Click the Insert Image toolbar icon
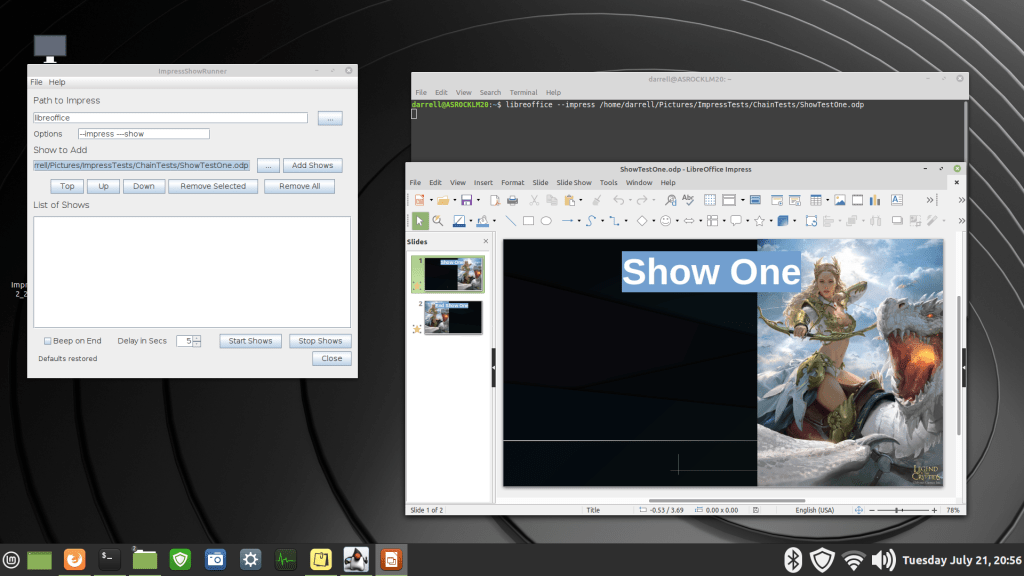Viewport: 1024px width, 576px height. (840, 200)
